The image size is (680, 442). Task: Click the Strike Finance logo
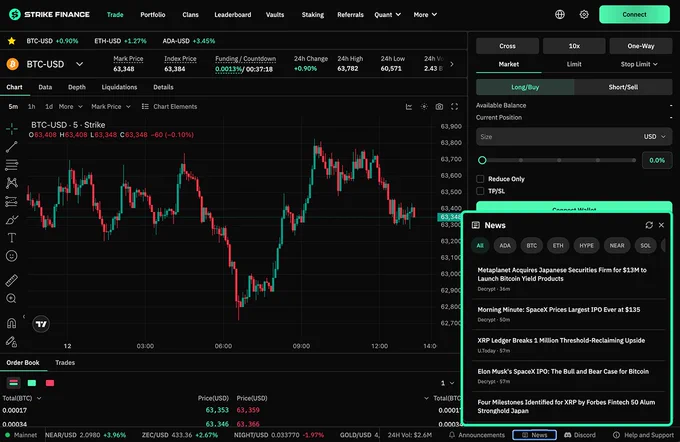pyautogui.click(x=49, y=15)
